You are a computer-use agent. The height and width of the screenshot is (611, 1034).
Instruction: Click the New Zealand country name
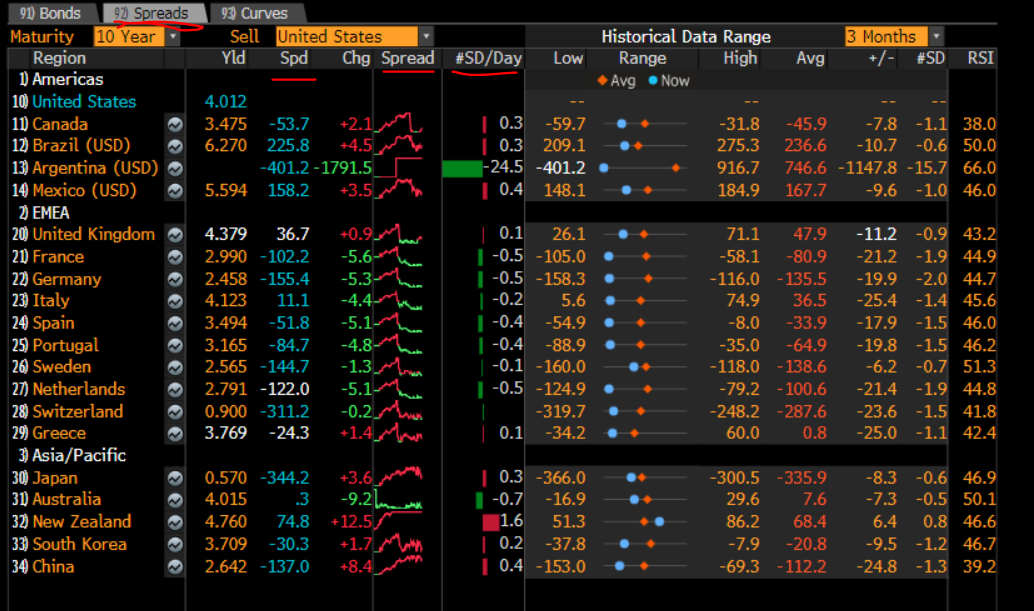82,522
